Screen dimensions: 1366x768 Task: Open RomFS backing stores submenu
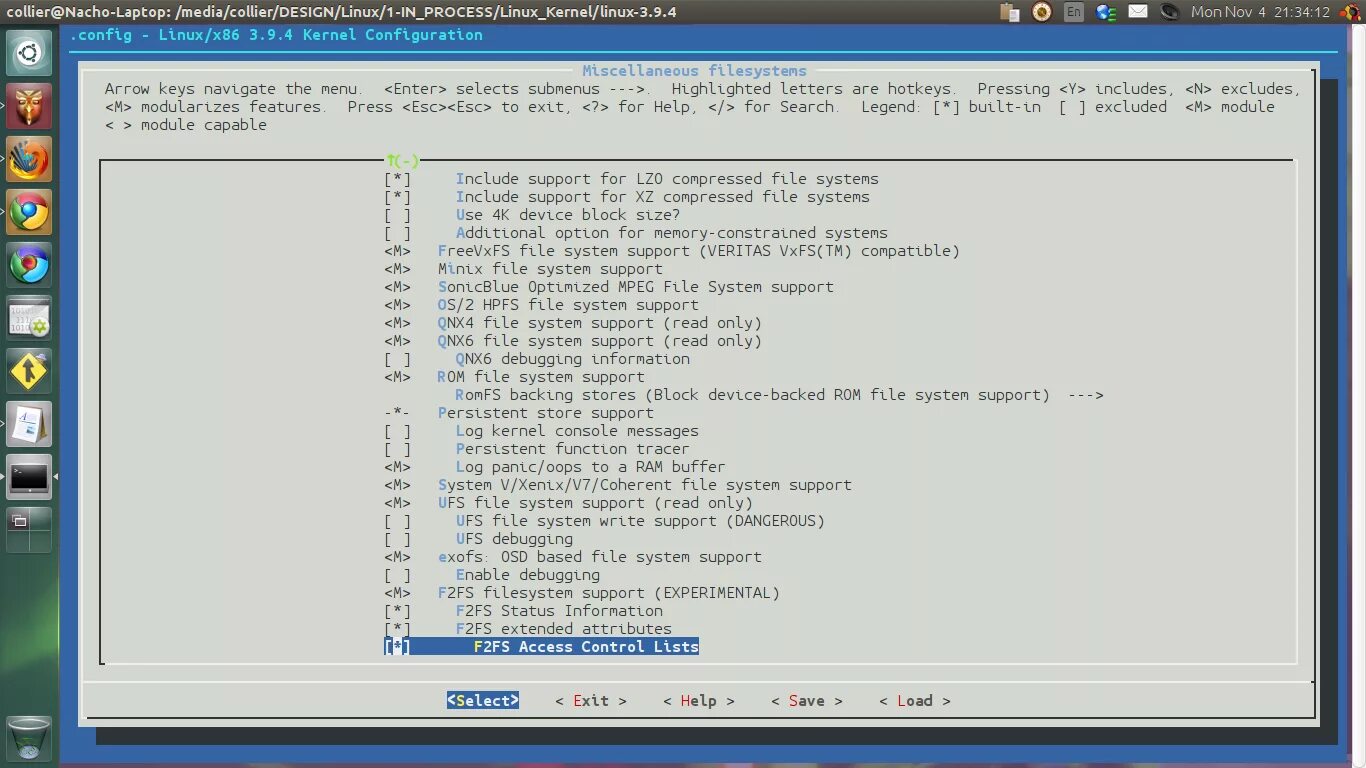point(779,395)
